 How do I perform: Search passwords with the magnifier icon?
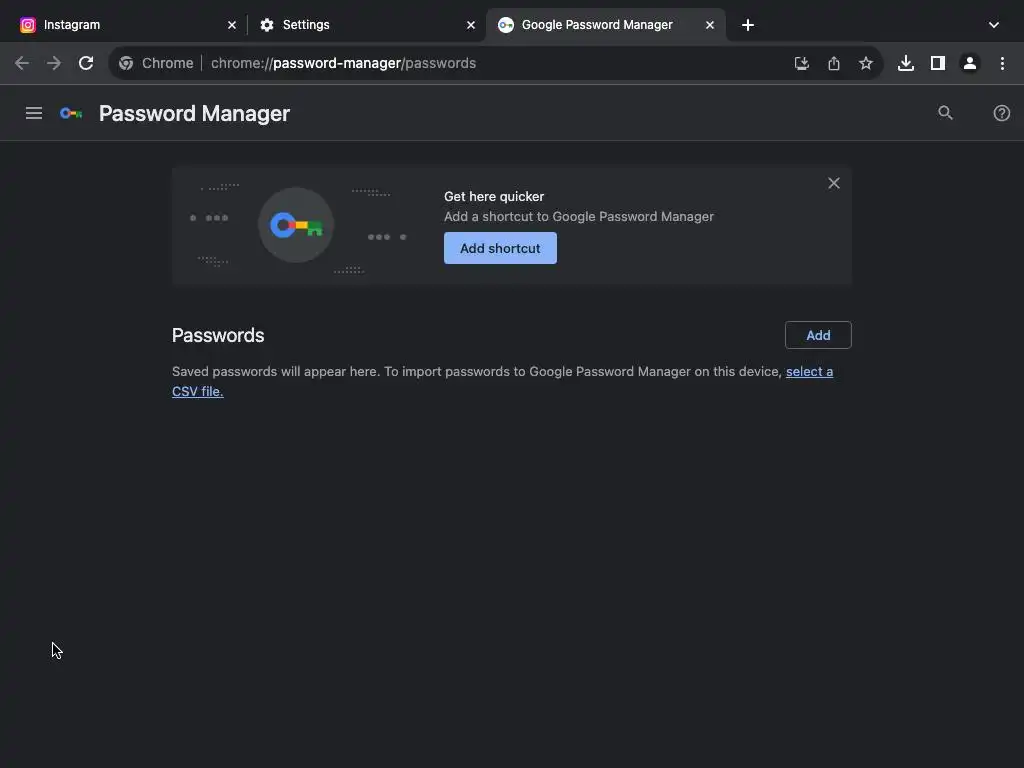pos(945,113)
